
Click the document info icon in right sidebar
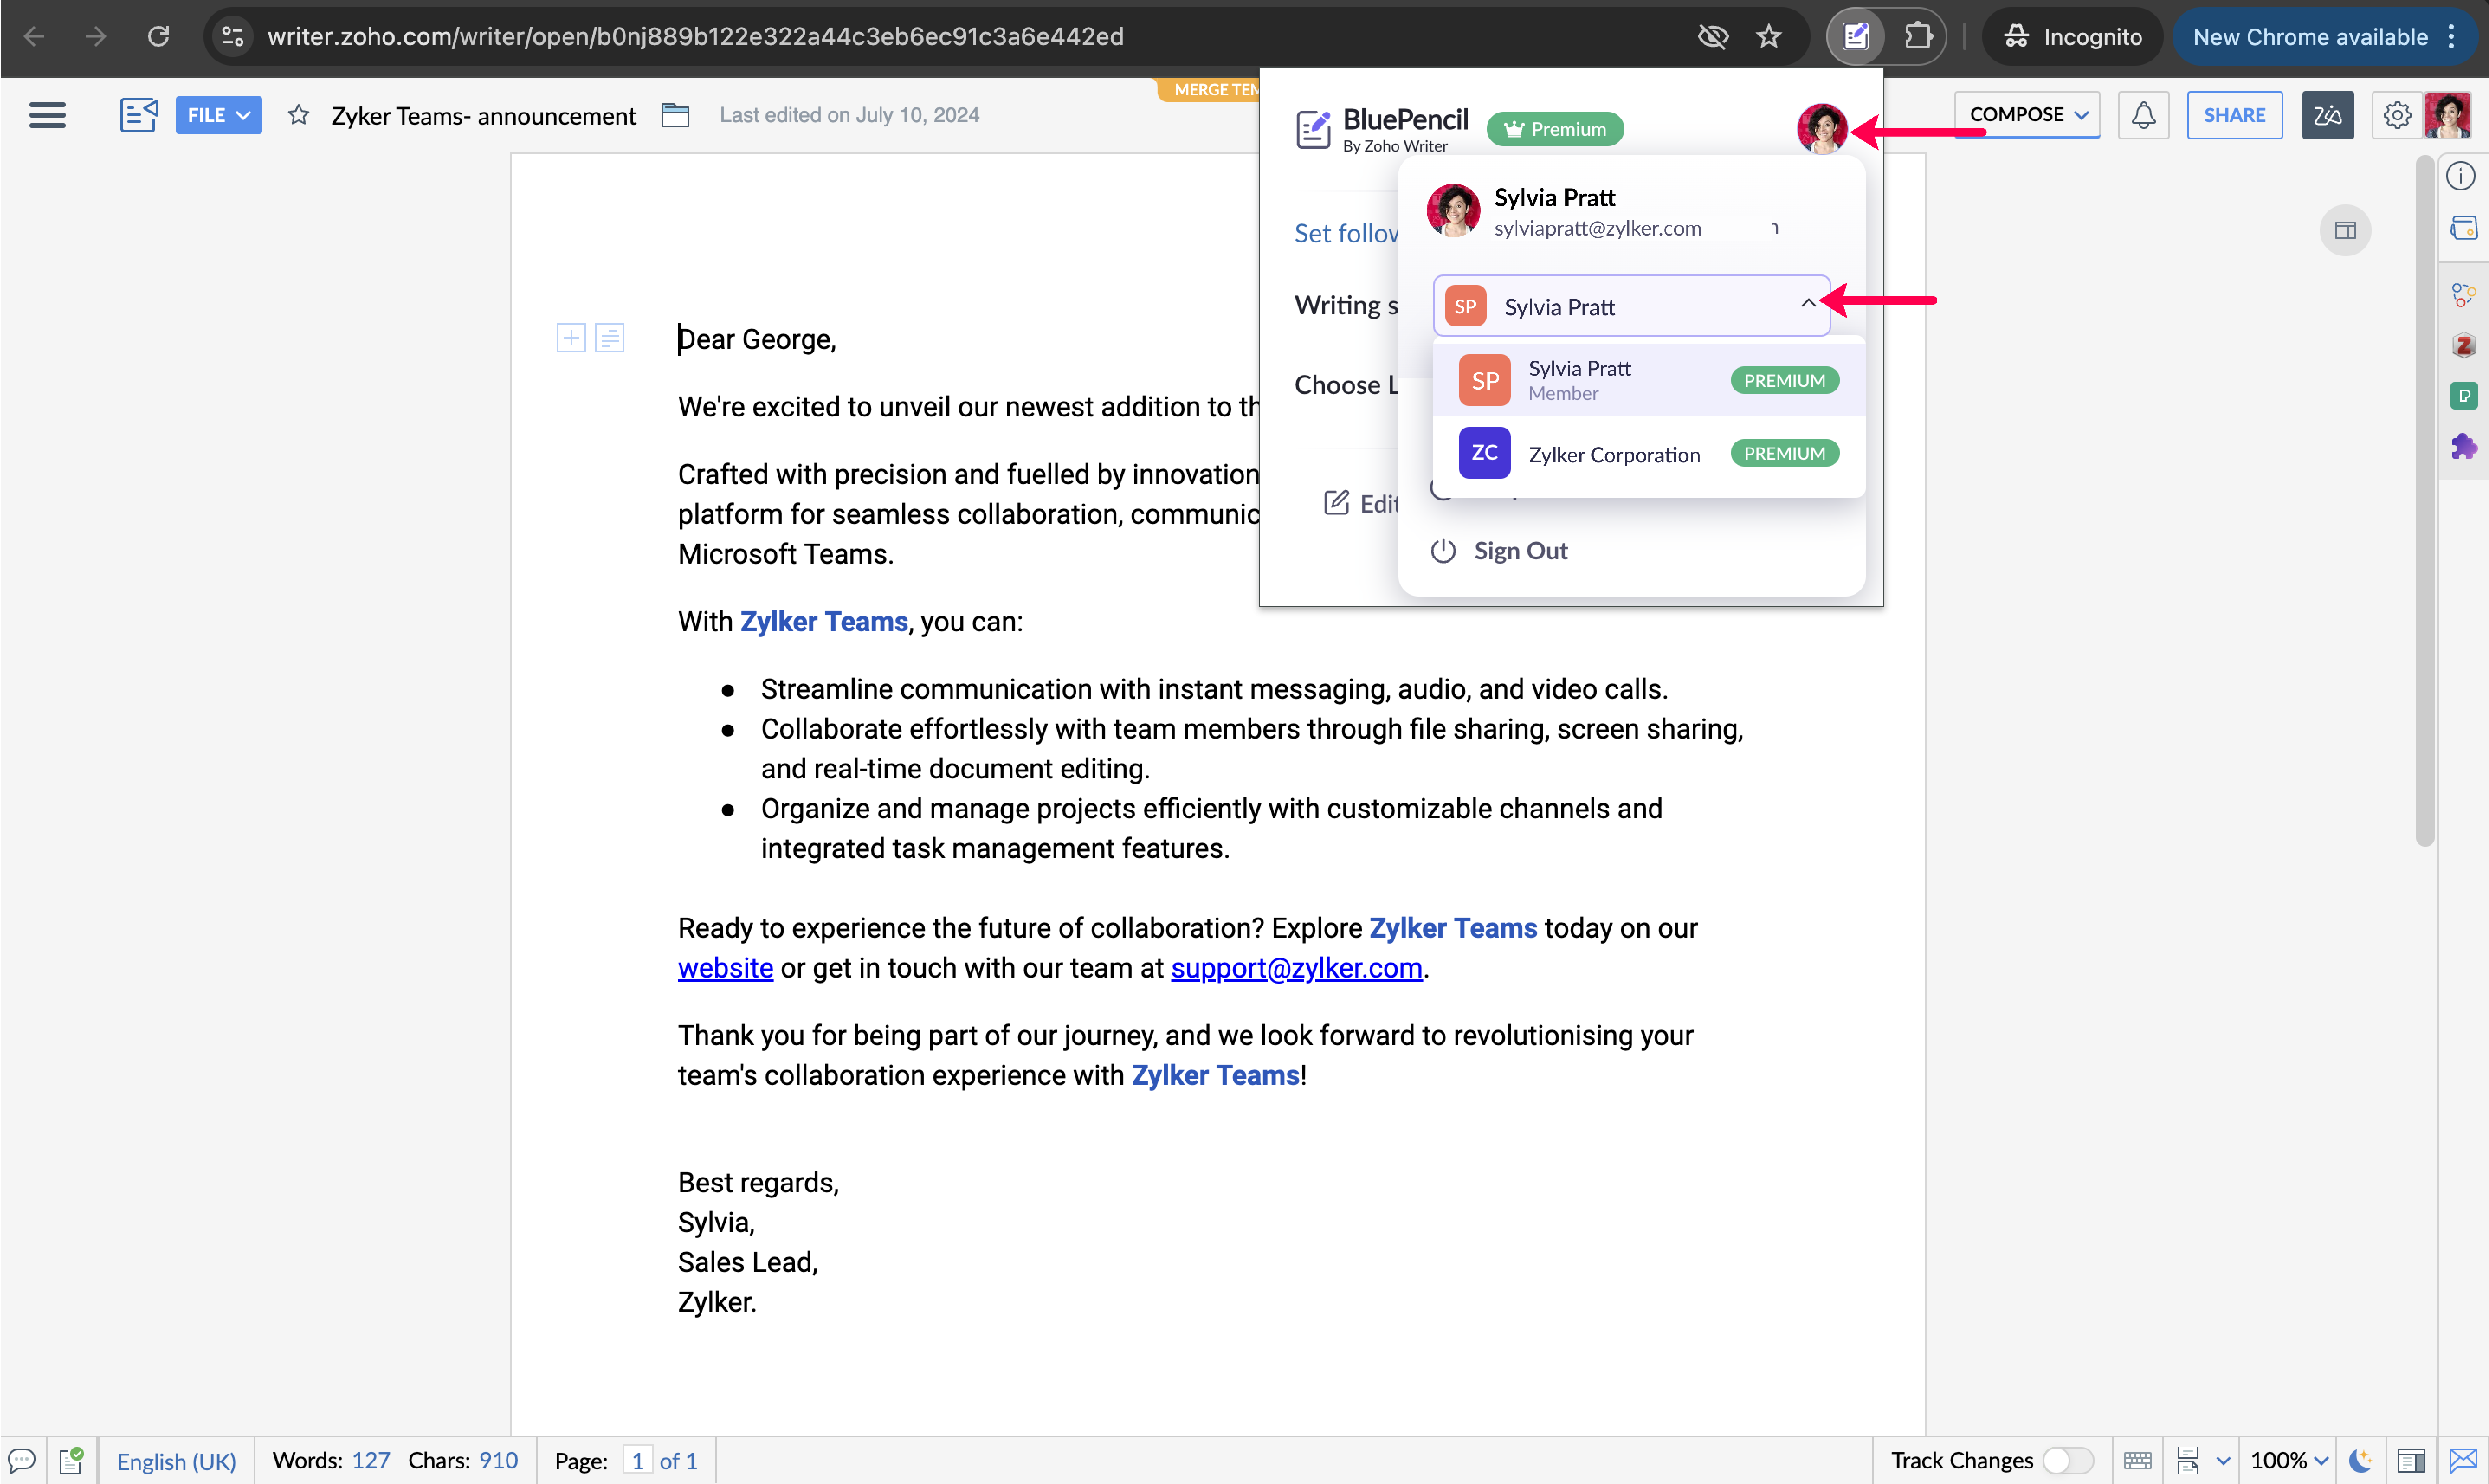(x=2461, y=176)
